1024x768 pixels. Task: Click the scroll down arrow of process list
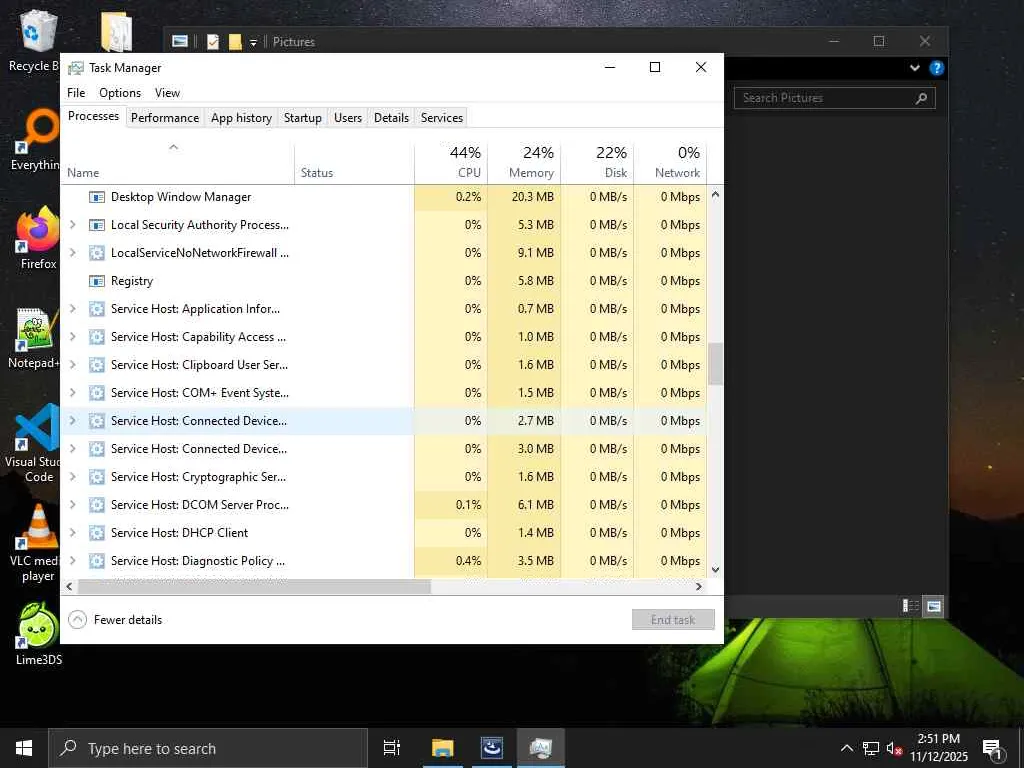pos(715,569)
